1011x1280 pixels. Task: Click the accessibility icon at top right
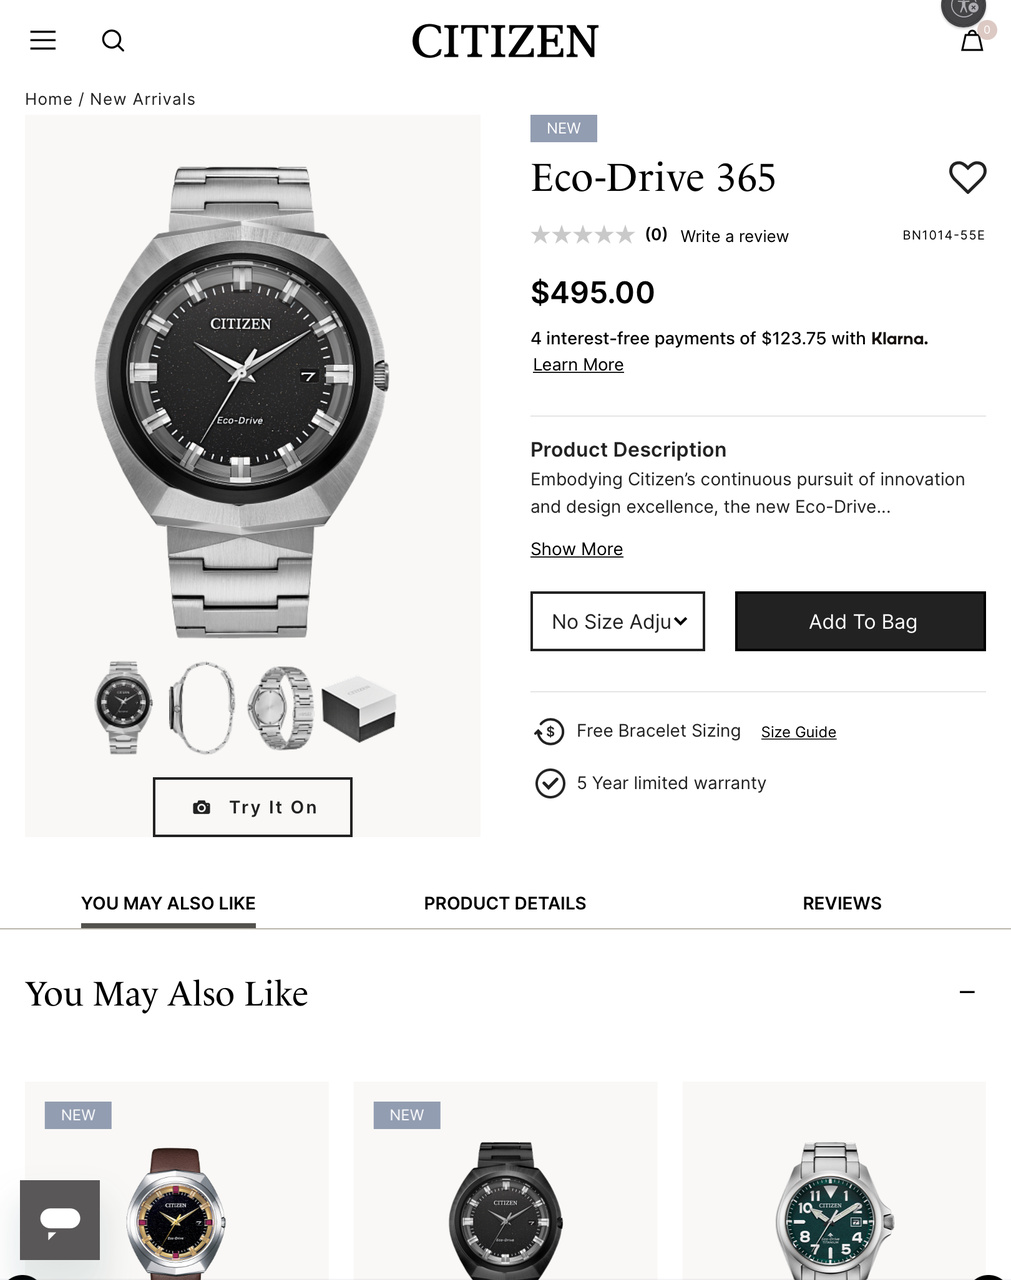point(963,9)
